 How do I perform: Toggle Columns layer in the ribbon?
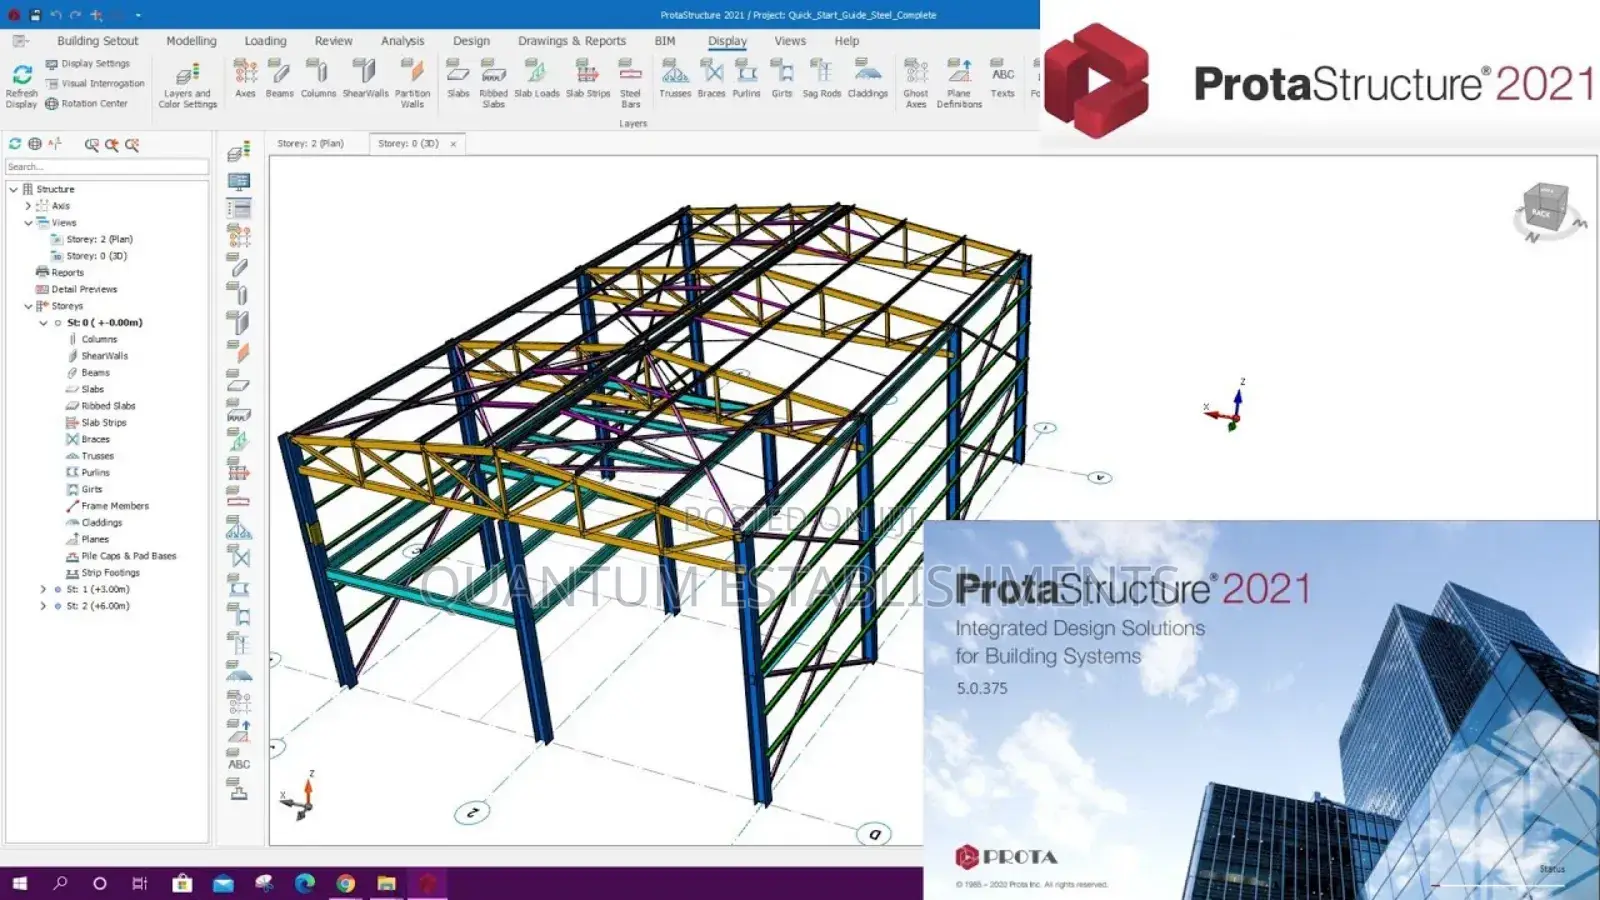318,79
